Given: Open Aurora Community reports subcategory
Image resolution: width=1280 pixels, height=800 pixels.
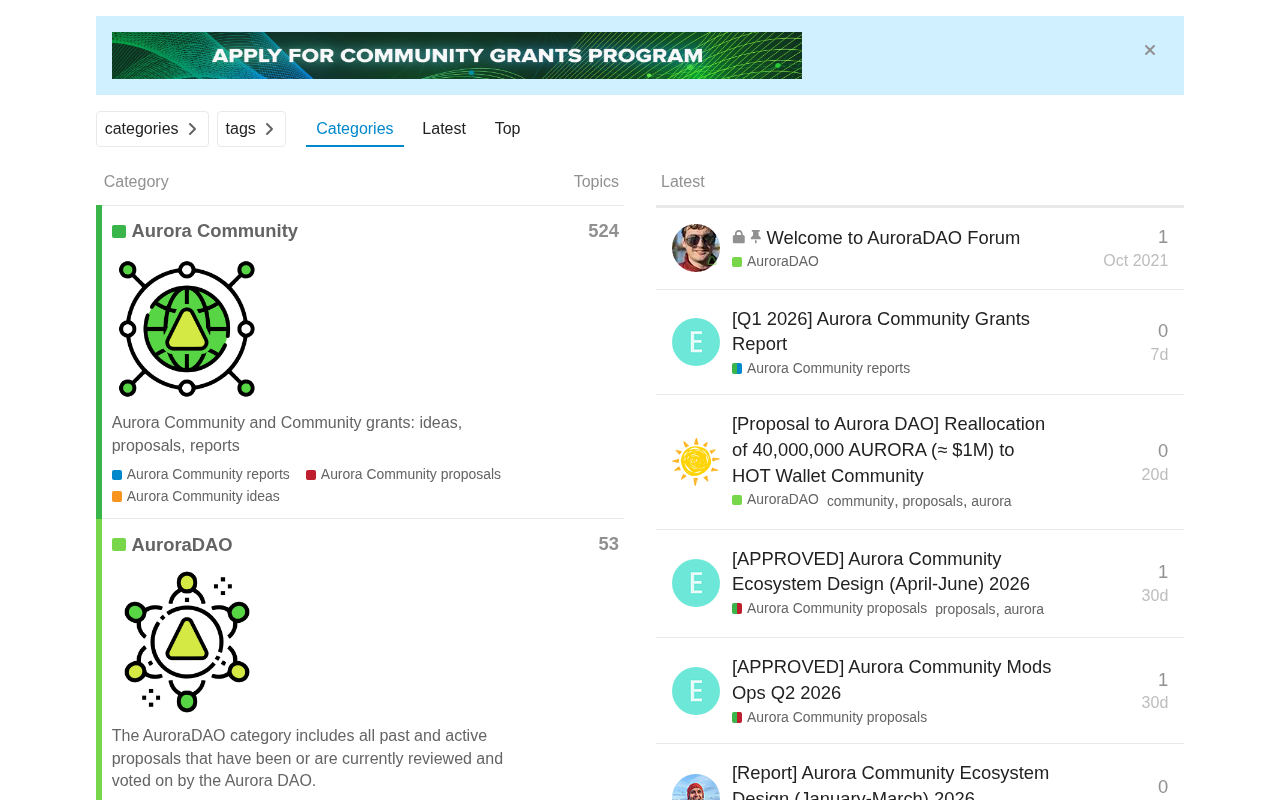Looking at the screenshot, I should (x=208, y=475).
